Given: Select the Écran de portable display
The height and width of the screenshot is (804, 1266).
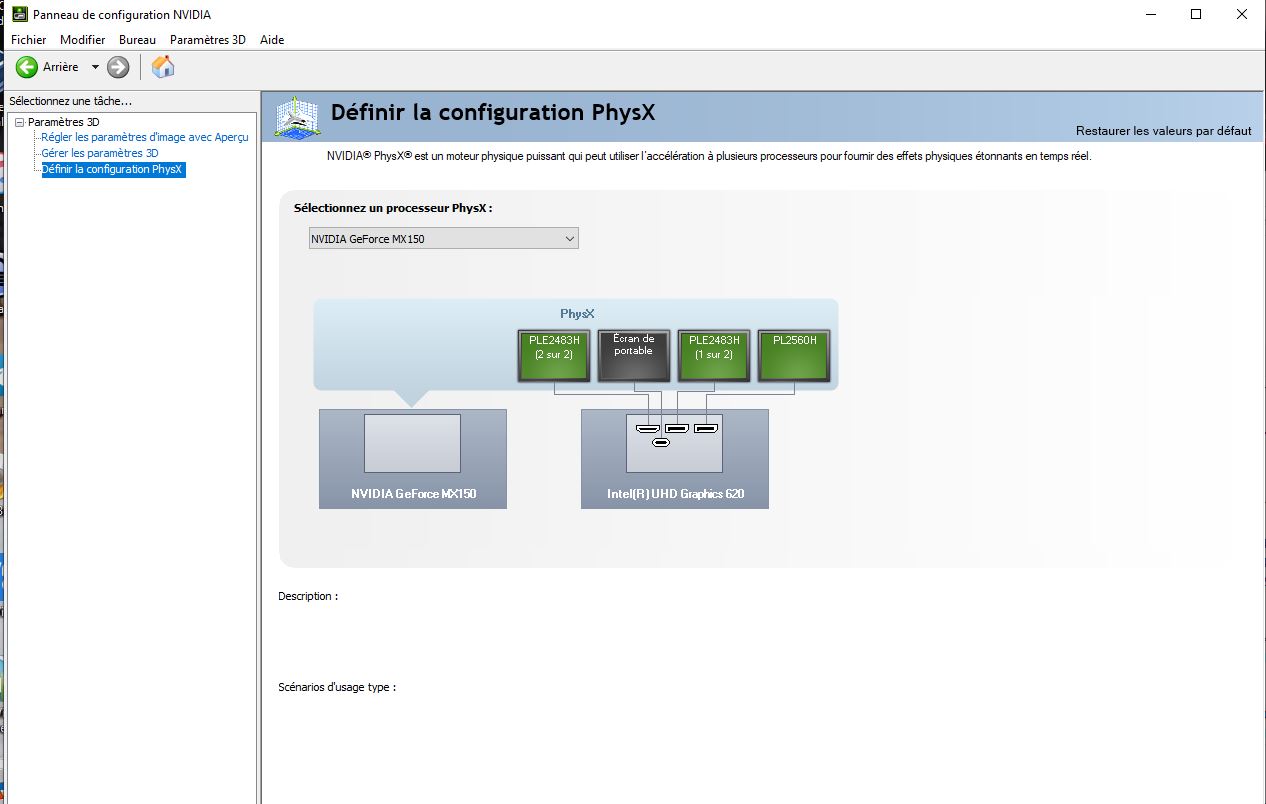Looking at the screenshot, I should [x=633, y=355].
